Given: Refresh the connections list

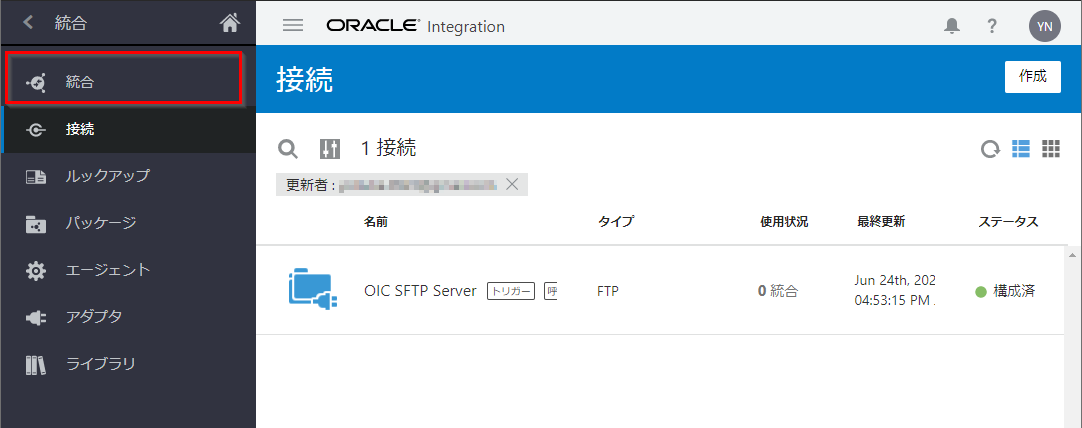Looking at the screenshot, I should tap(990, 149).
